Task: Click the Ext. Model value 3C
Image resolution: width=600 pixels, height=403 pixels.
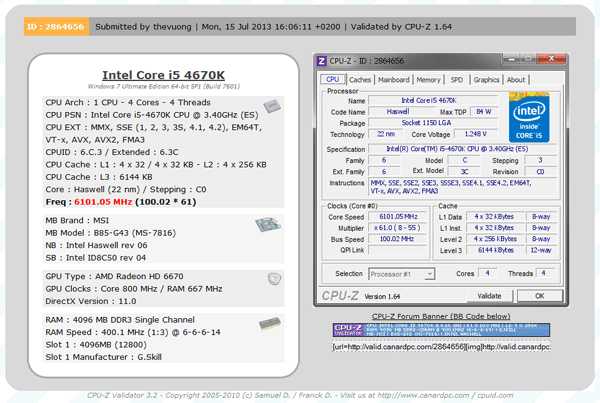Action: pyautogui.click(x=464, y=171)
